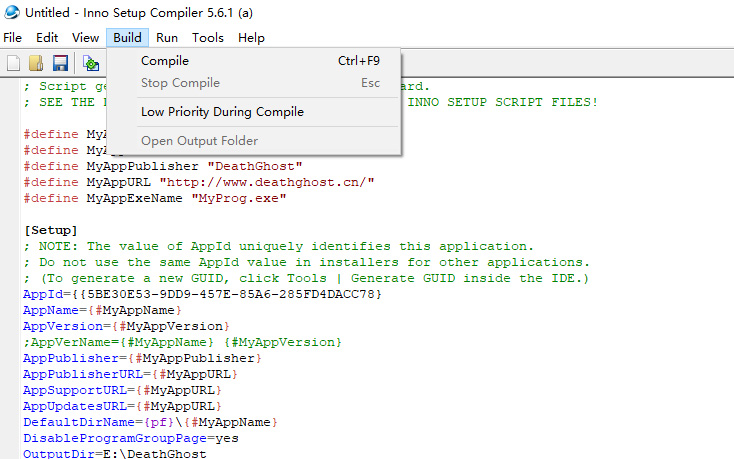This screenshot has width=734, height=459.
Task: Click the "NOTE: The value of AppId" comment
Action: tap(279, 246)
